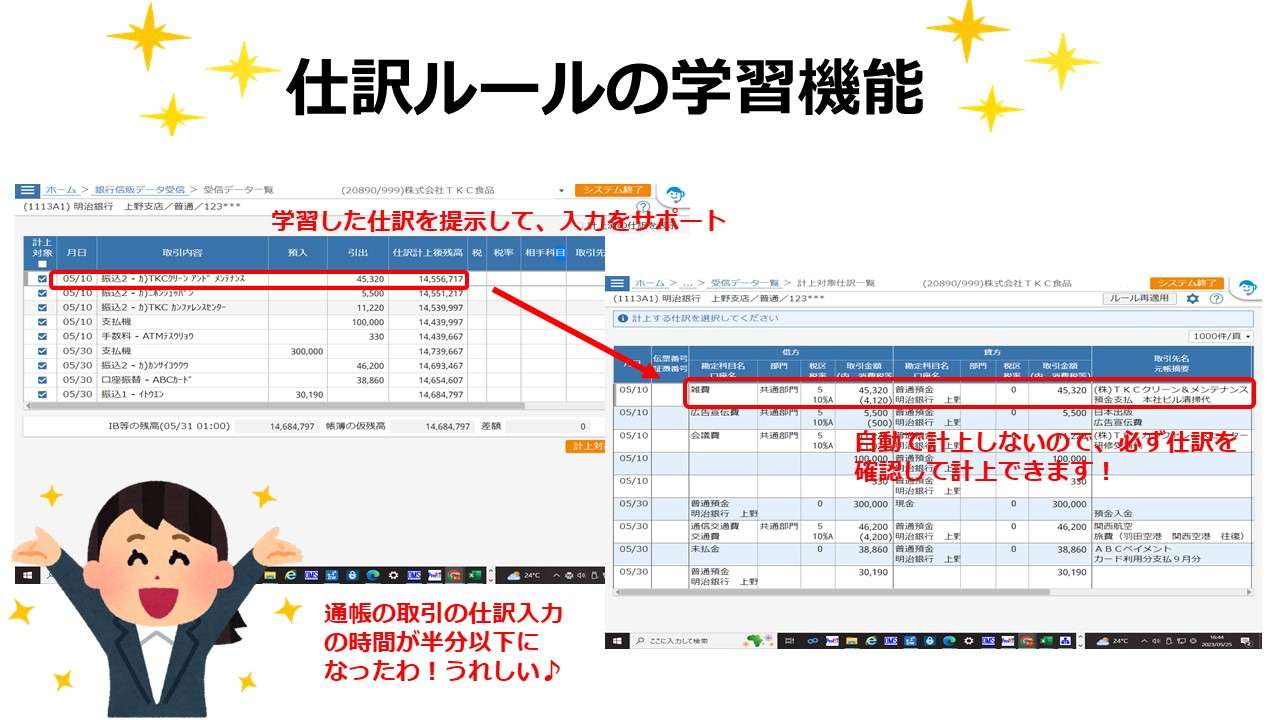Go to ホーム breadcrumb in left window
The height and width of the screenshot is (720, 1280).
(x=60, y=190)
